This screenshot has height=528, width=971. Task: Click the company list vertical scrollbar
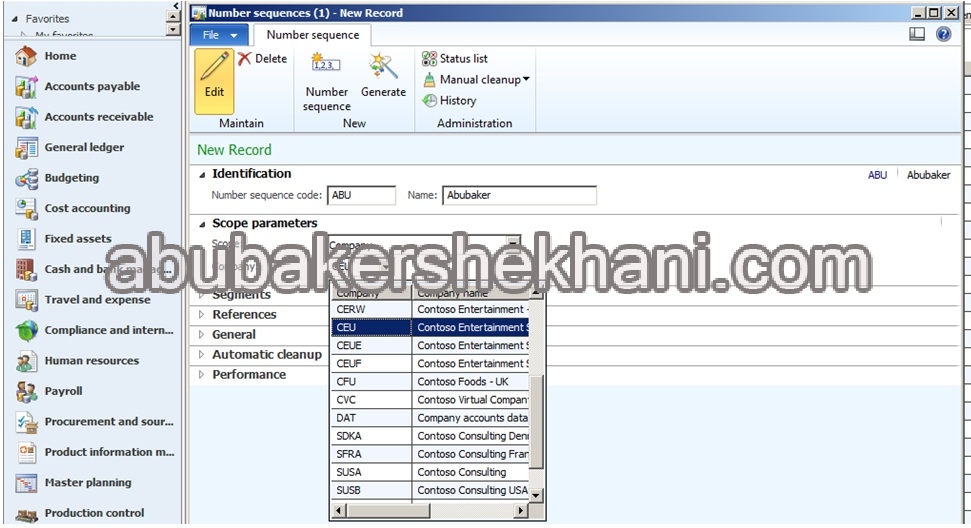(537, 420)
